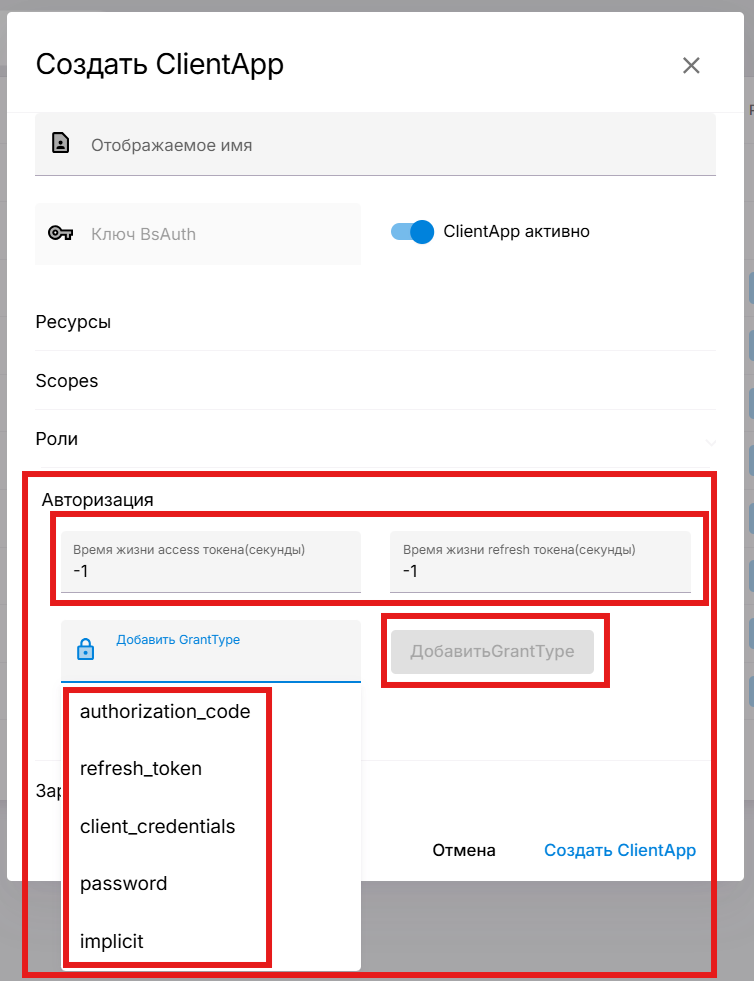
Task: Click the lock icon in GrantType field
Action: [86, 650]
